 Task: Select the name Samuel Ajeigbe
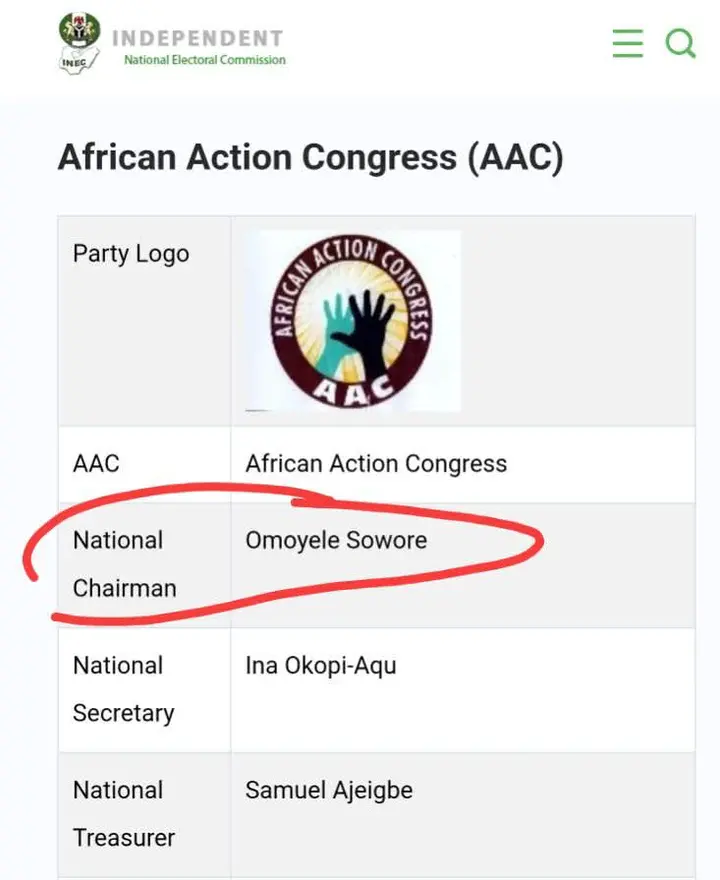329,790
